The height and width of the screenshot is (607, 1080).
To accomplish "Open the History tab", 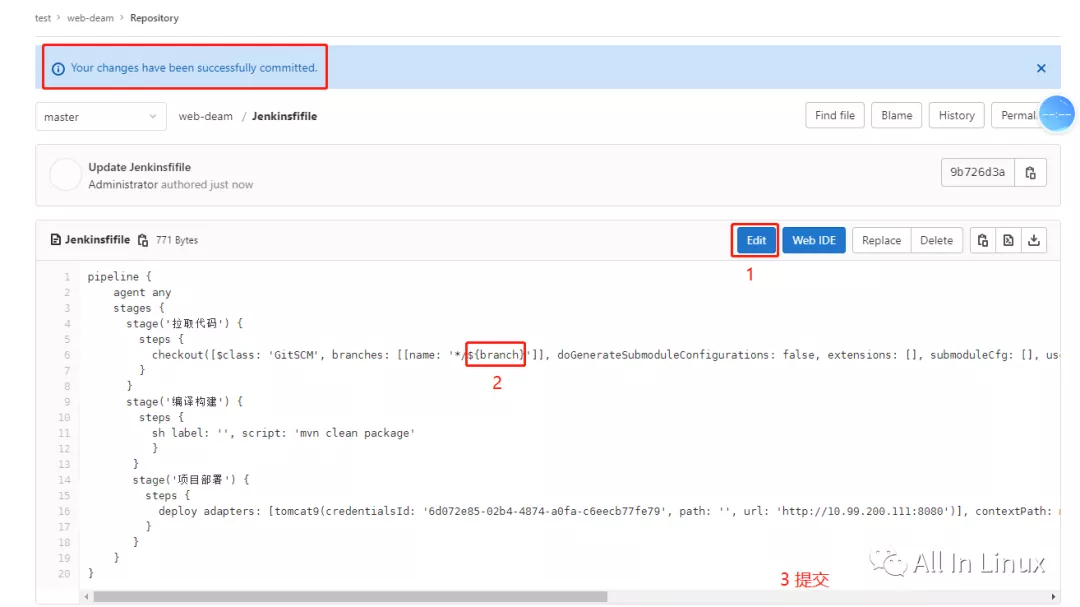I will pyautogui.click(x=955, y=115).
